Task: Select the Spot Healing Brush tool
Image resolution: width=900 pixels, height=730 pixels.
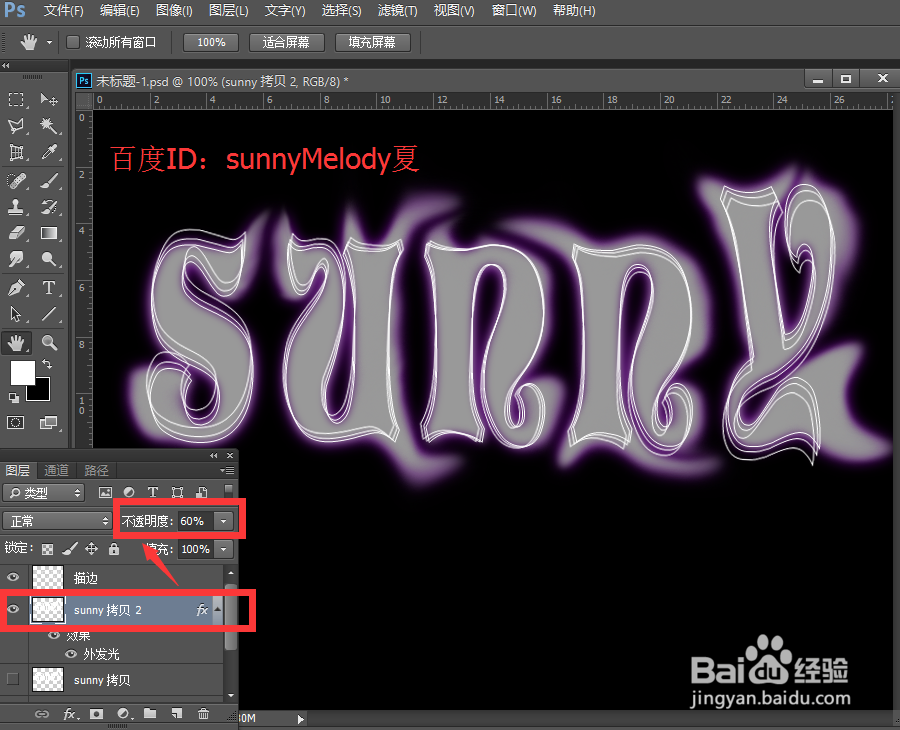Action: 16,181
